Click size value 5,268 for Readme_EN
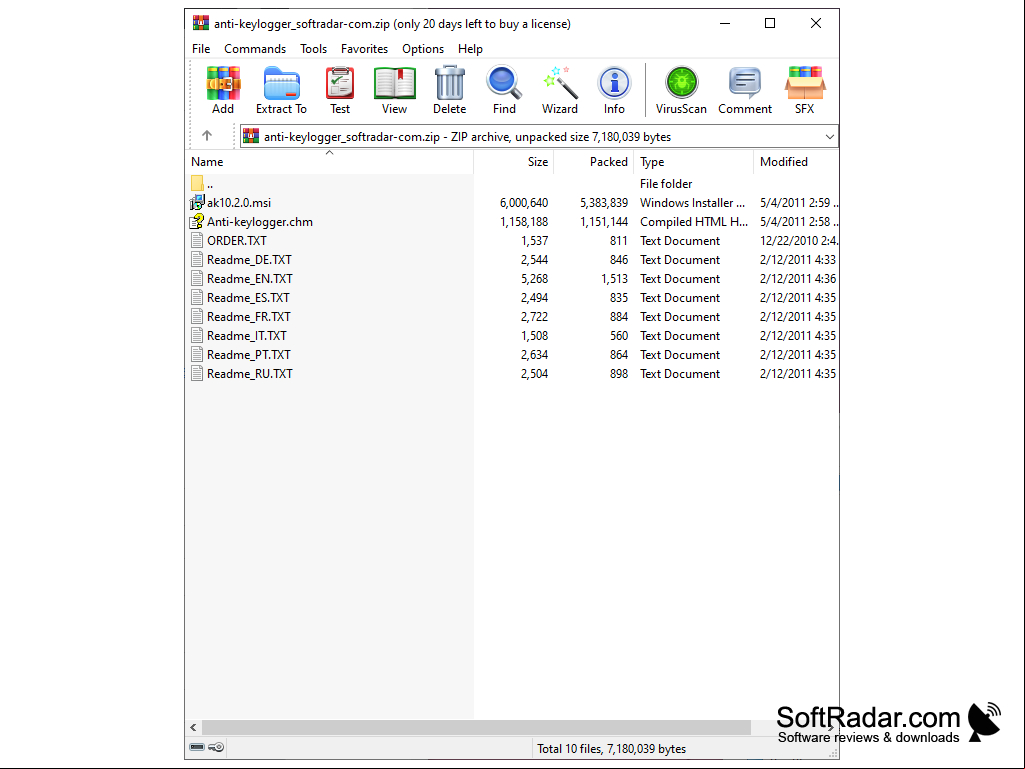 (534, 279)
